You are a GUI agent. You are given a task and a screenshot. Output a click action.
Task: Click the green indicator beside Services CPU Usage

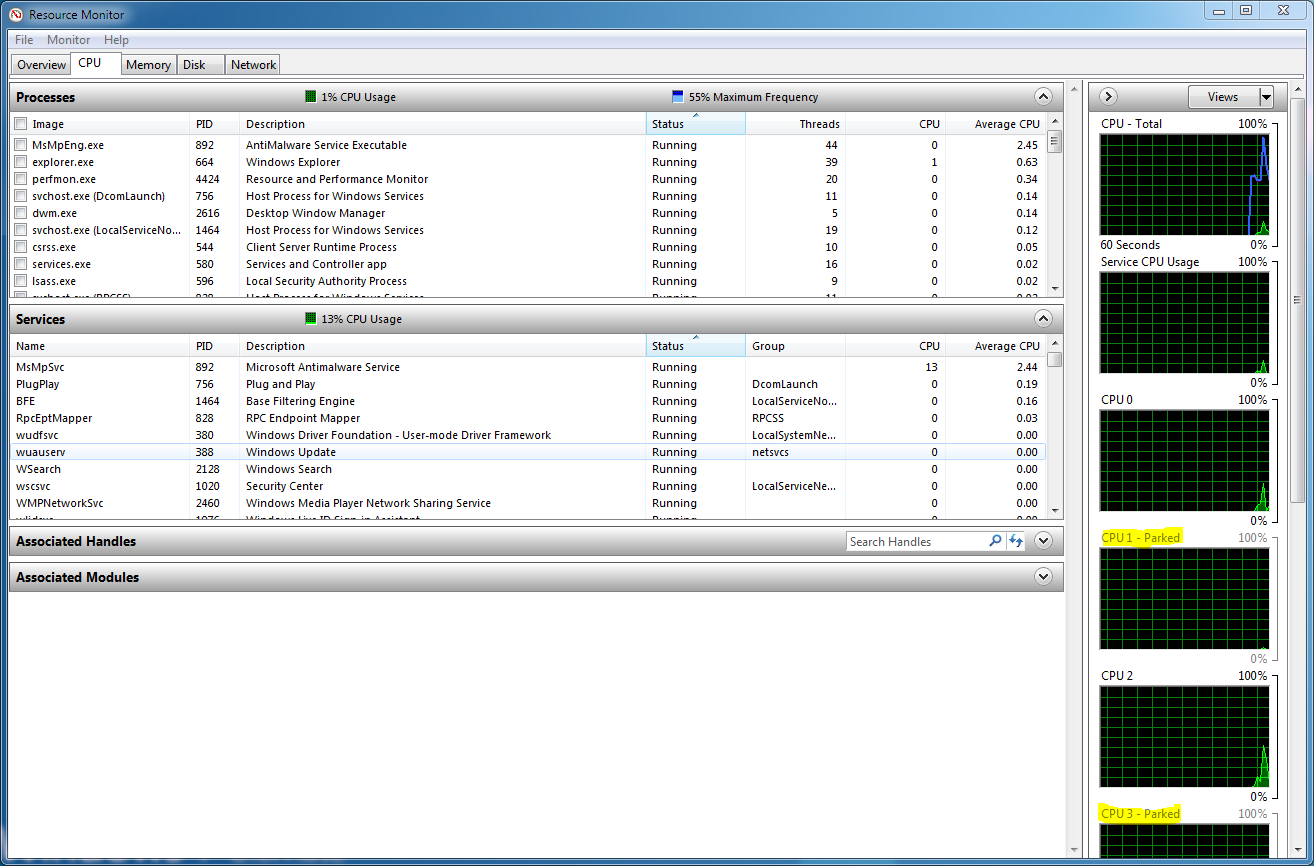point(309,318)
